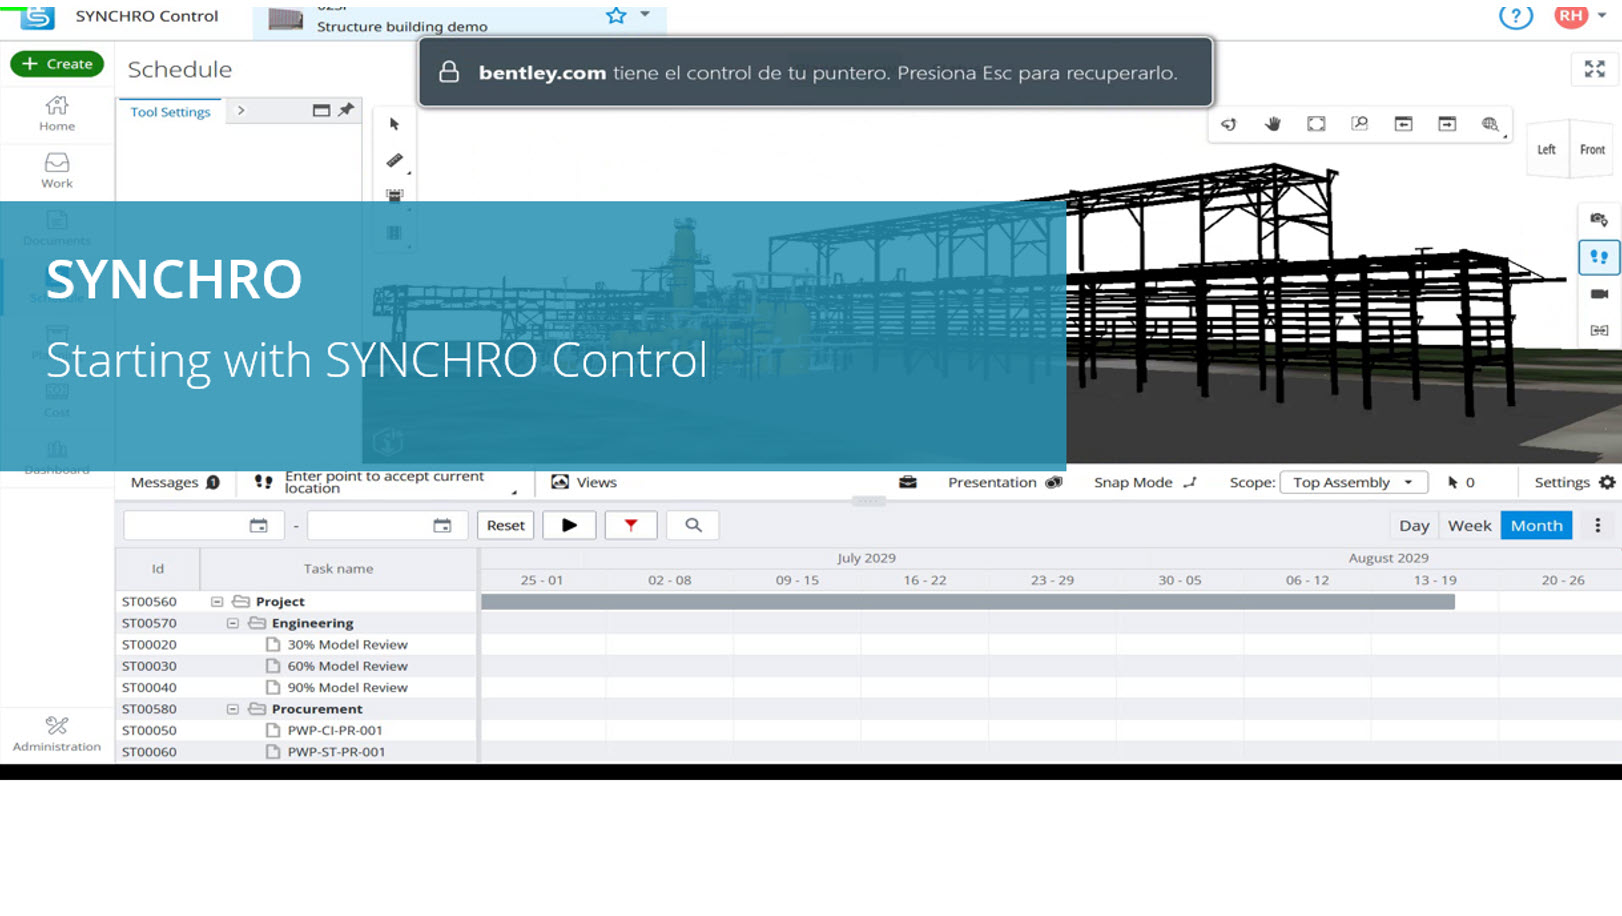This screenshot has height=916, width=1622.
Task: Click the selection count arrow indicator
Action: 1461,482
